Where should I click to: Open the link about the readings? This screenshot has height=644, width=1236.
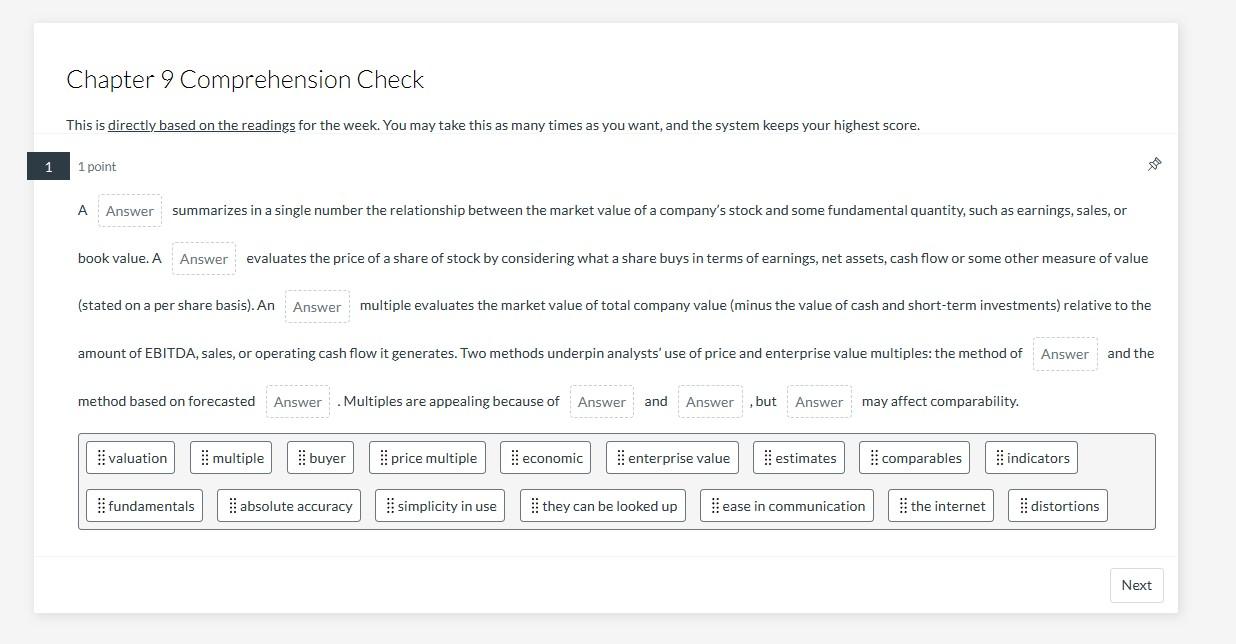[x=200, y=124]
